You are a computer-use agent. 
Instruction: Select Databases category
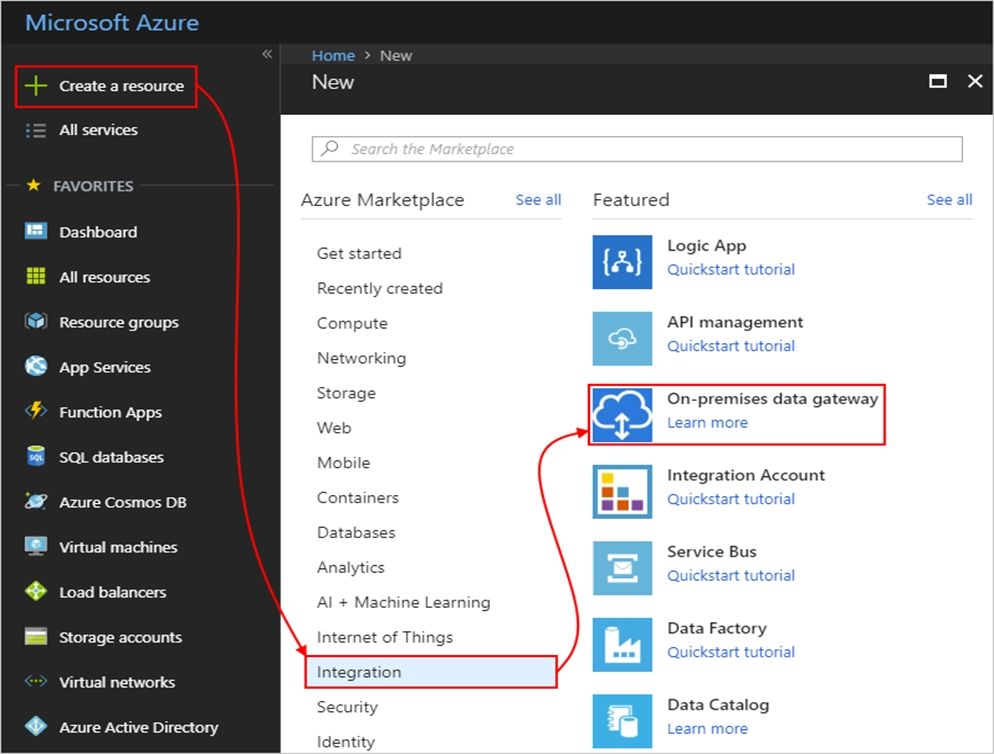click(x=356, y=533)
